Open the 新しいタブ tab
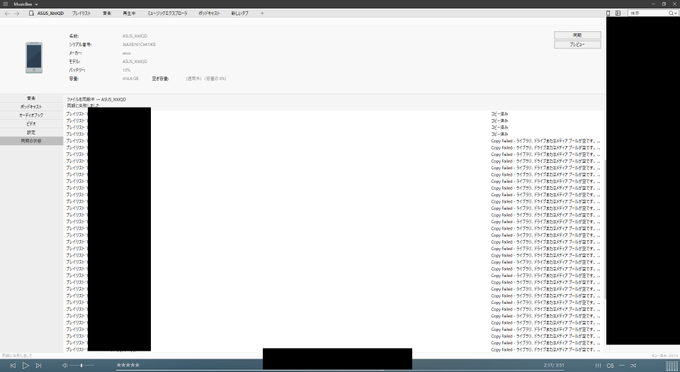680x372 pixels. click(240, 13)
